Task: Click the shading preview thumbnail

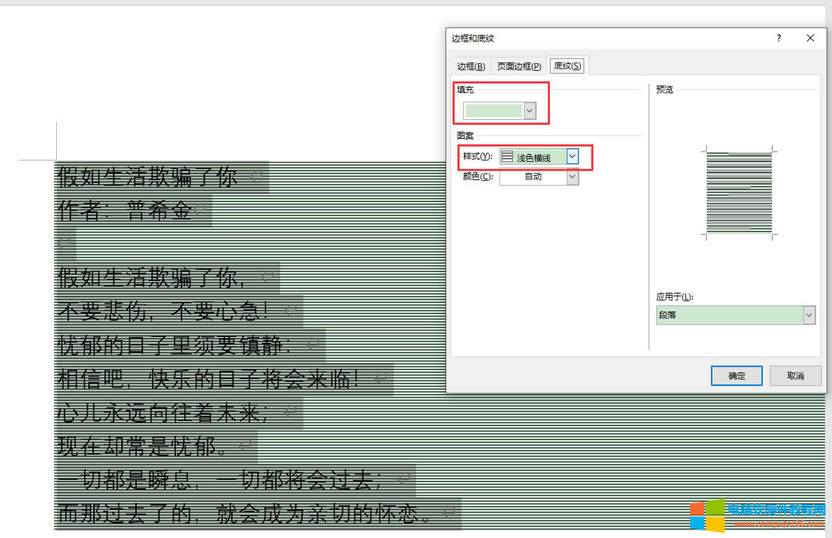Action: pos(739,193)
